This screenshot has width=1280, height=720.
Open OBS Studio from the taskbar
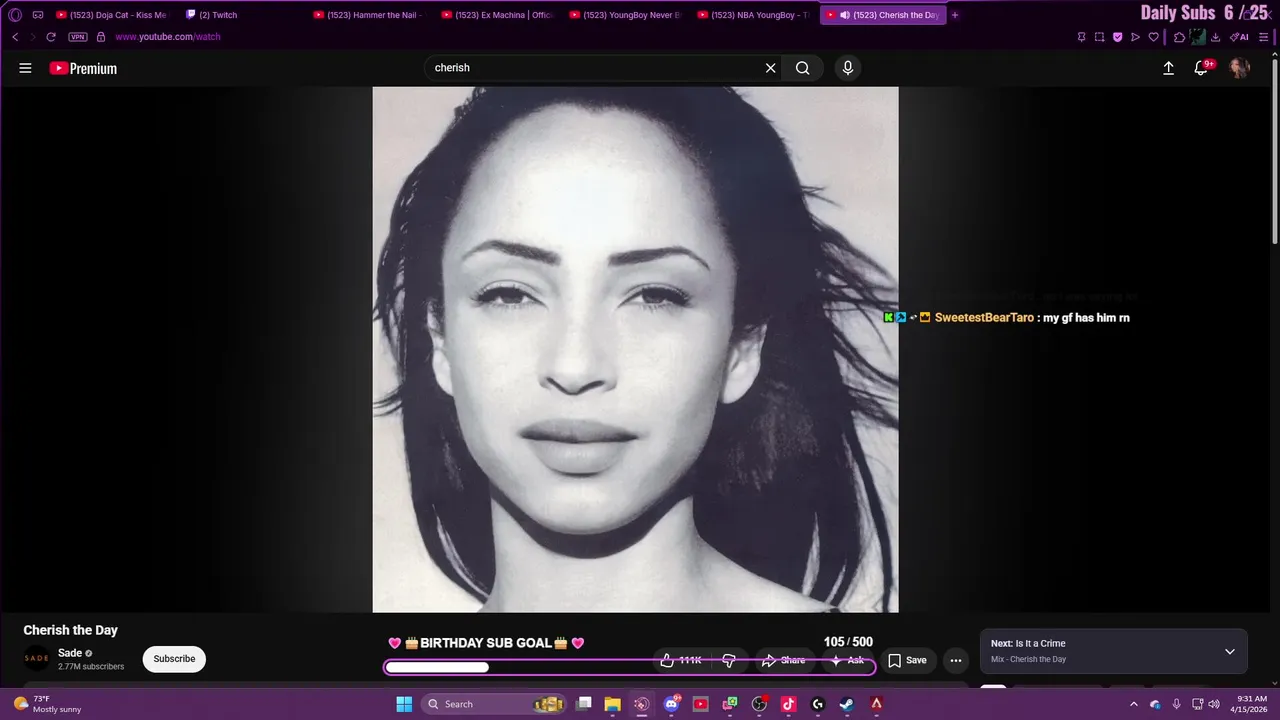[x=759, y=704]
